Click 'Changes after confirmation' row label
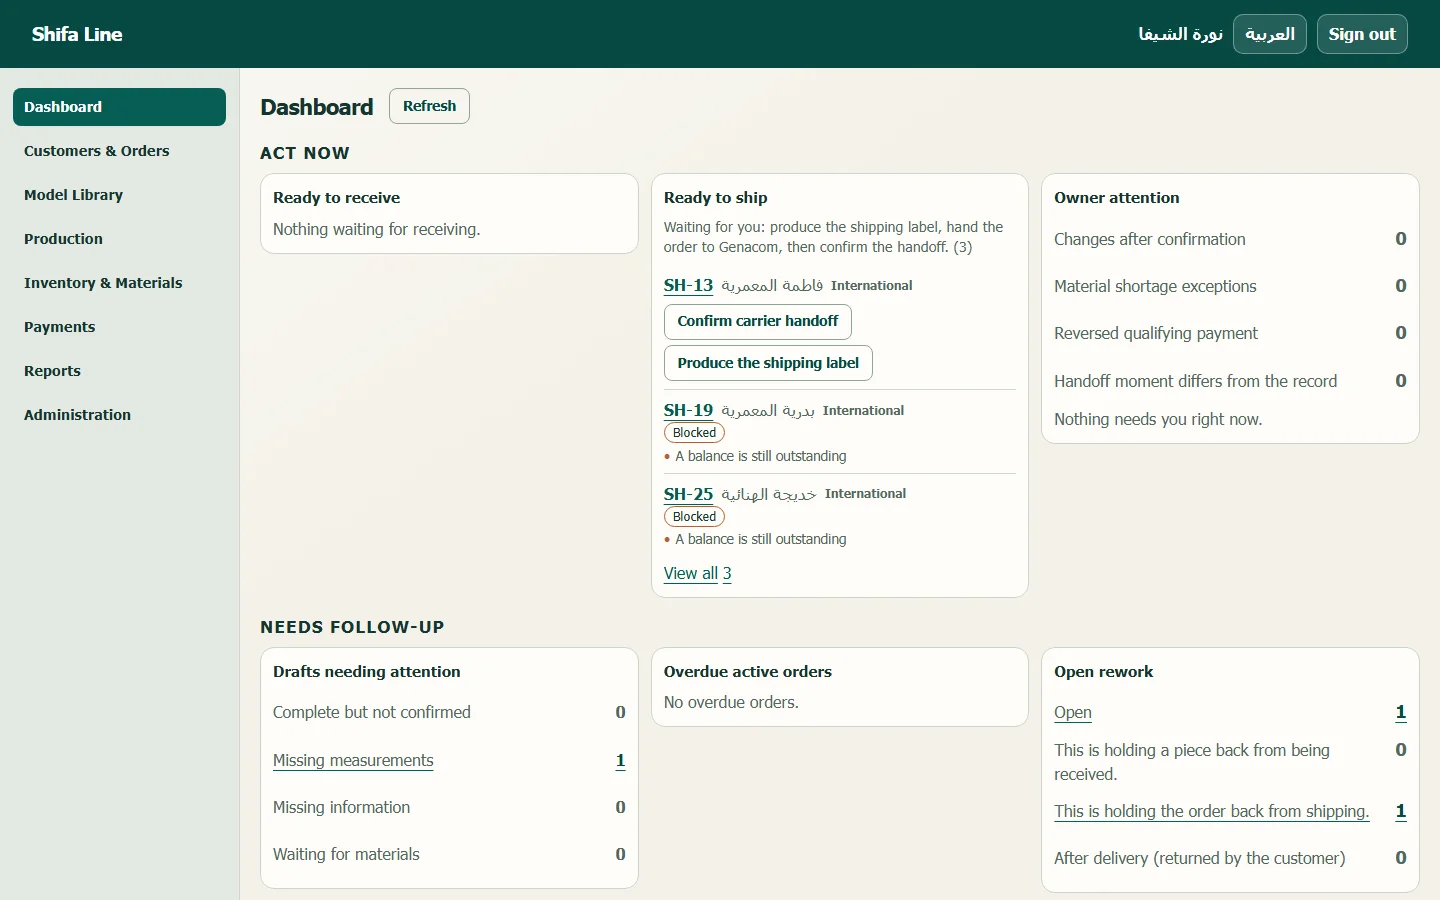1440x900 pixels. tap(1150, 239)
